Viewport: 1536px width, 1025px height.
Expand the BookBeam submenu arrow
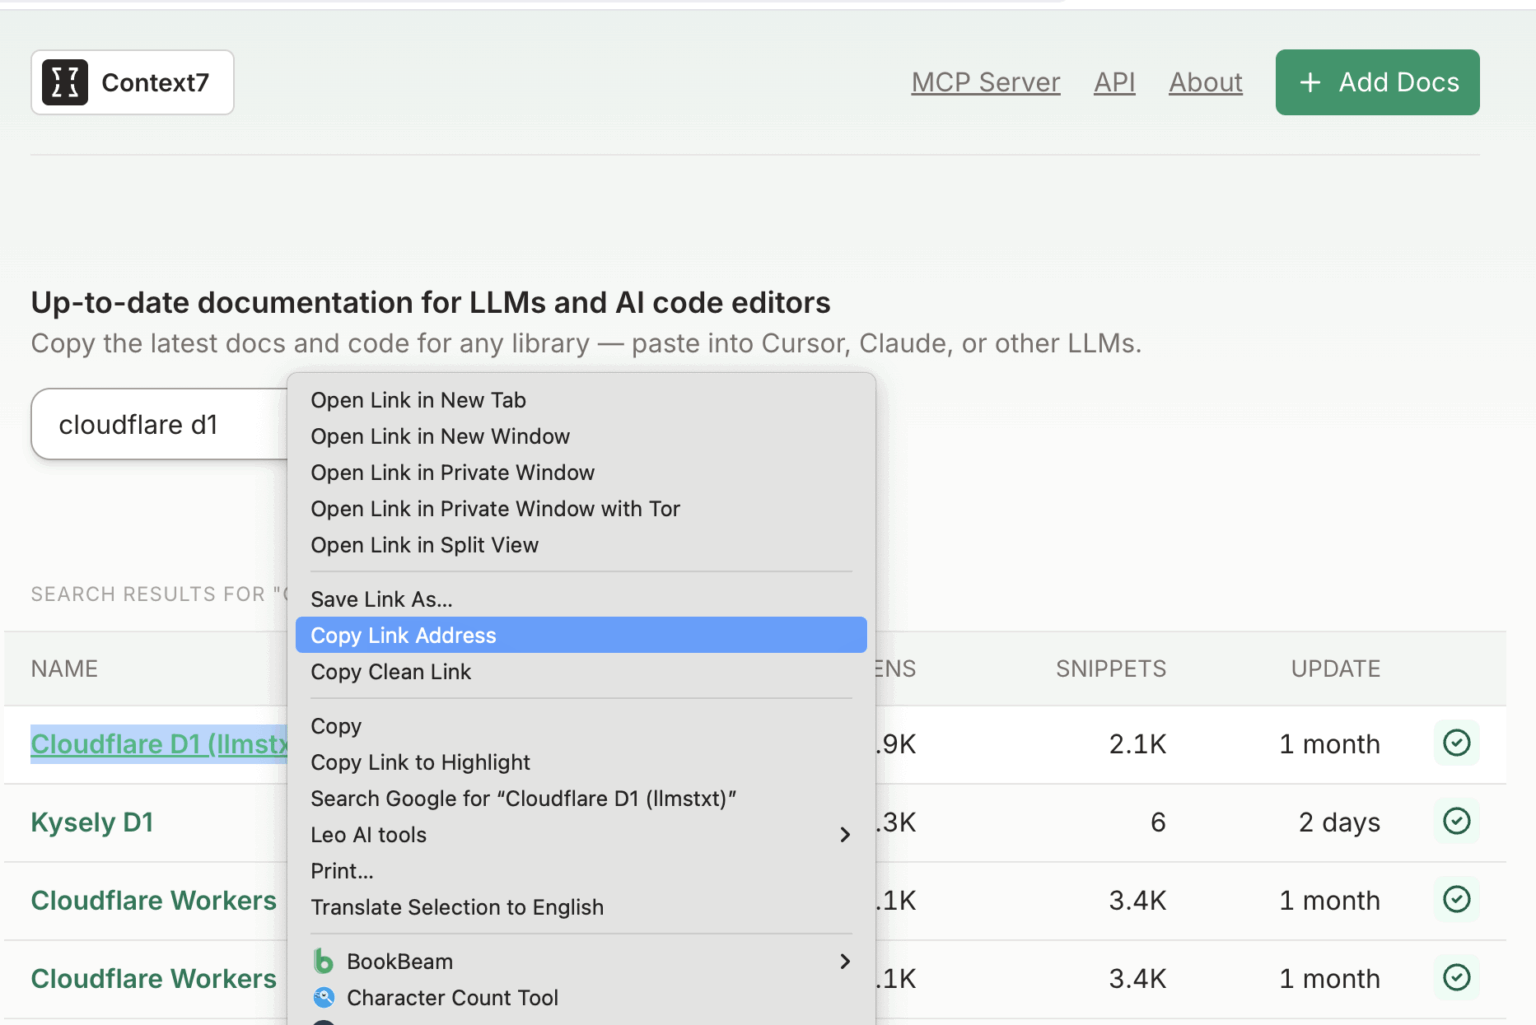coord(844,961)
